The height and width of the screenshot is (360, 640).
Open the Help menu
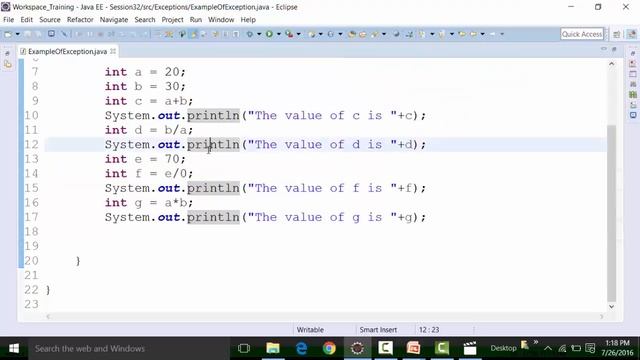(x=248, y=20)
